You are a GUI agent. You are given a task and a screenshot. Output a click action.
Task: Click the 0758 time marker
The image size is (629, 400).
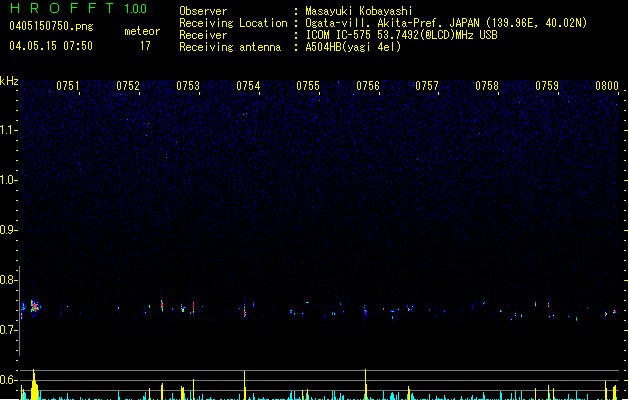pos(487,86)
